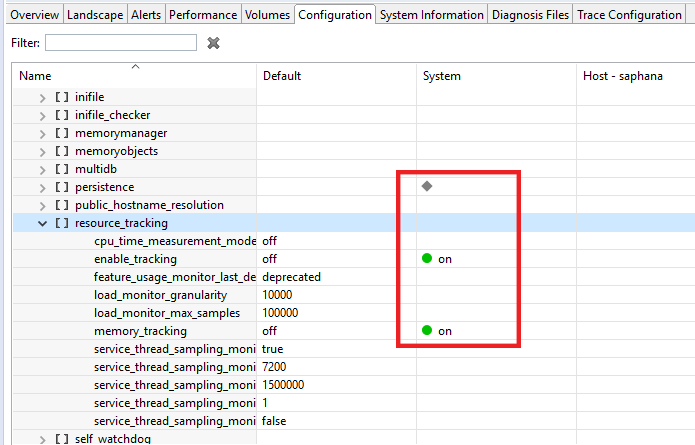
Task: Select the inifile section bracket icon
Action: click(62, 97)
